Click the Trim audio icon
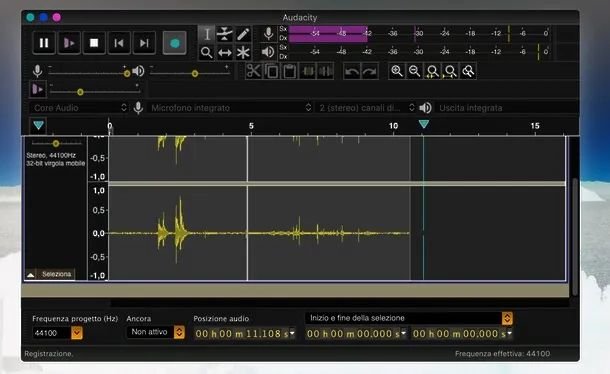This screenshot has width=610, height=374. click(308, 71)
